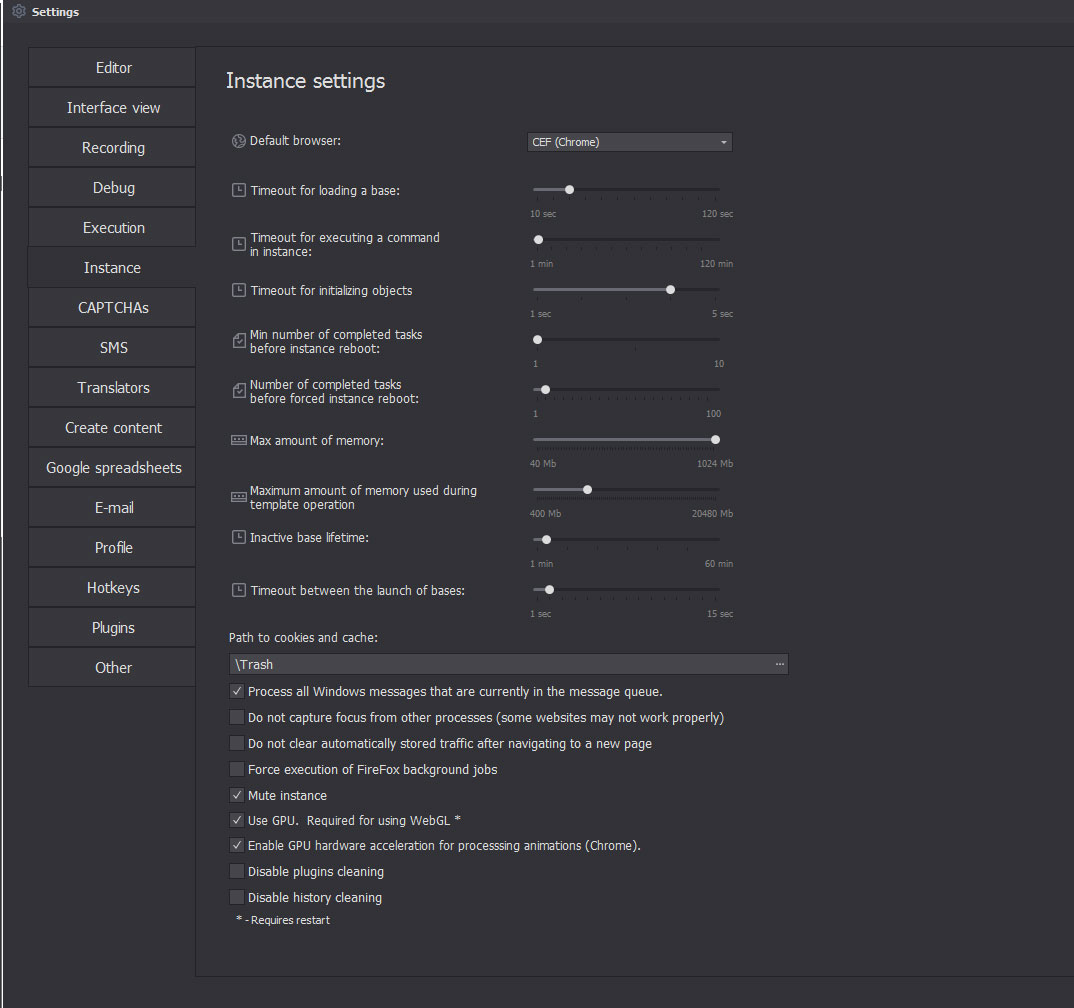Click clock icon beside Timeout for initializing objects

point(238,290)
